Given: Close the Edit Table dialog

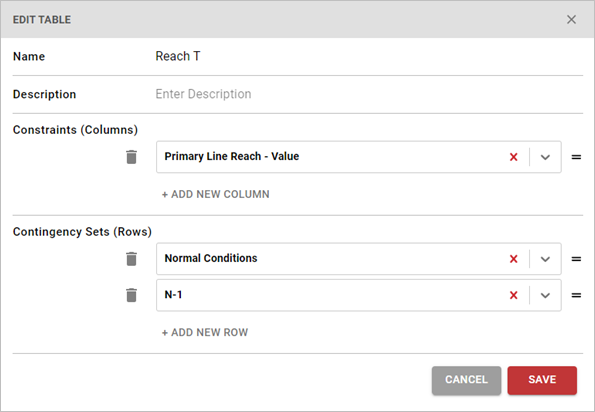Looking at the screenshot, I should (x=571, y=19).
